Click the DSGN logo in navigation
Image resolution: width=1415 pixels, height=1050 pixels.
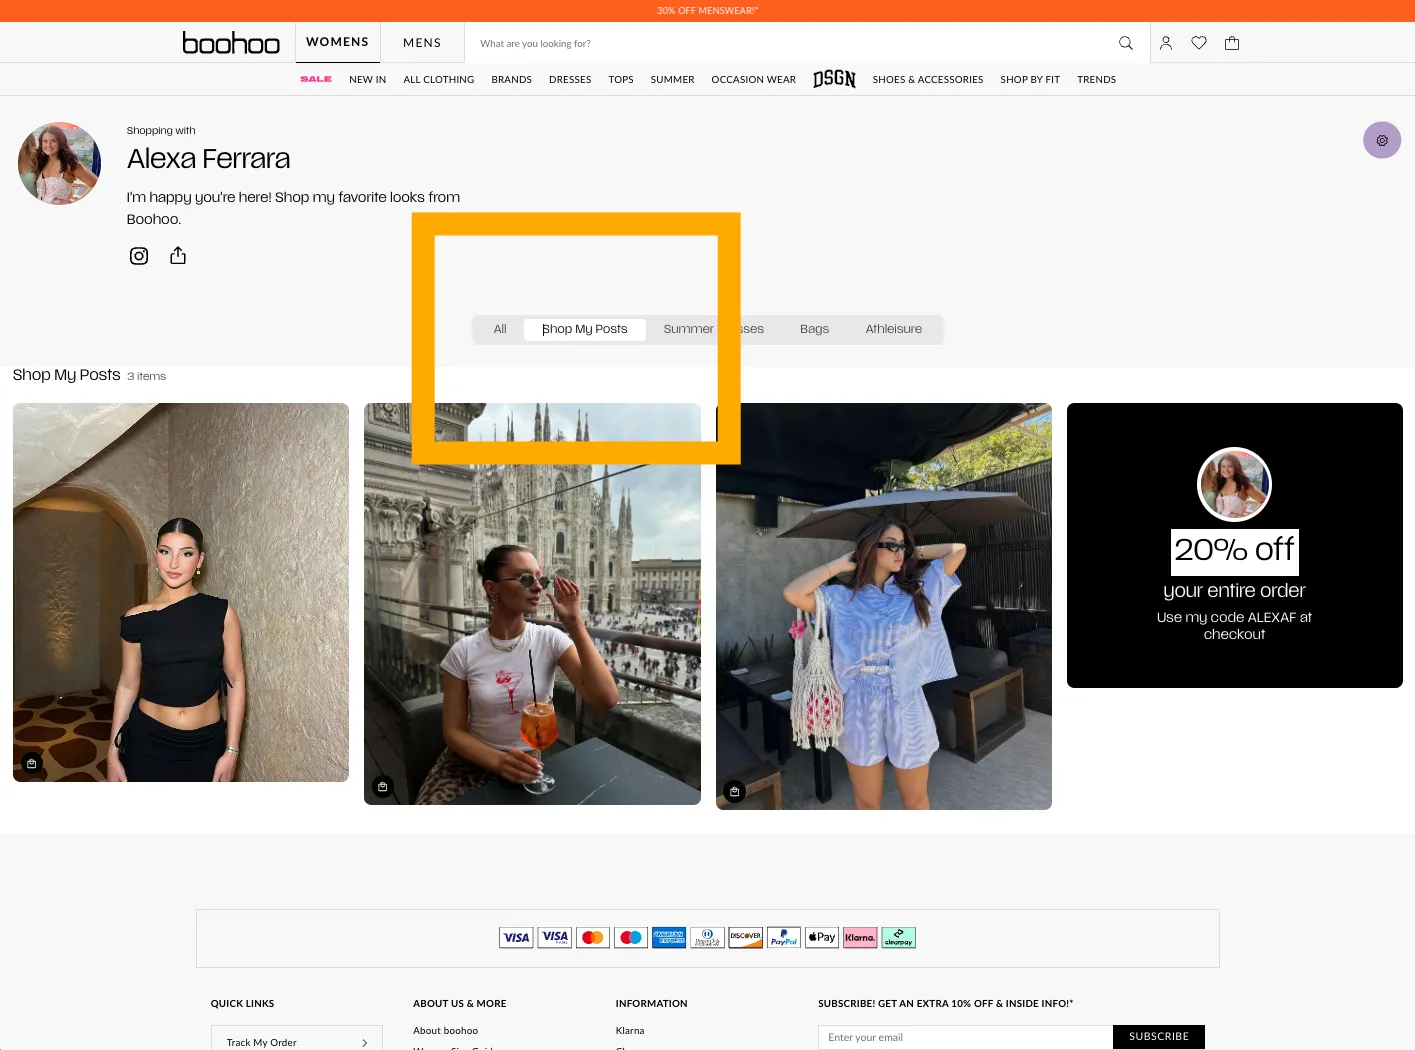(x=834, y=79)
